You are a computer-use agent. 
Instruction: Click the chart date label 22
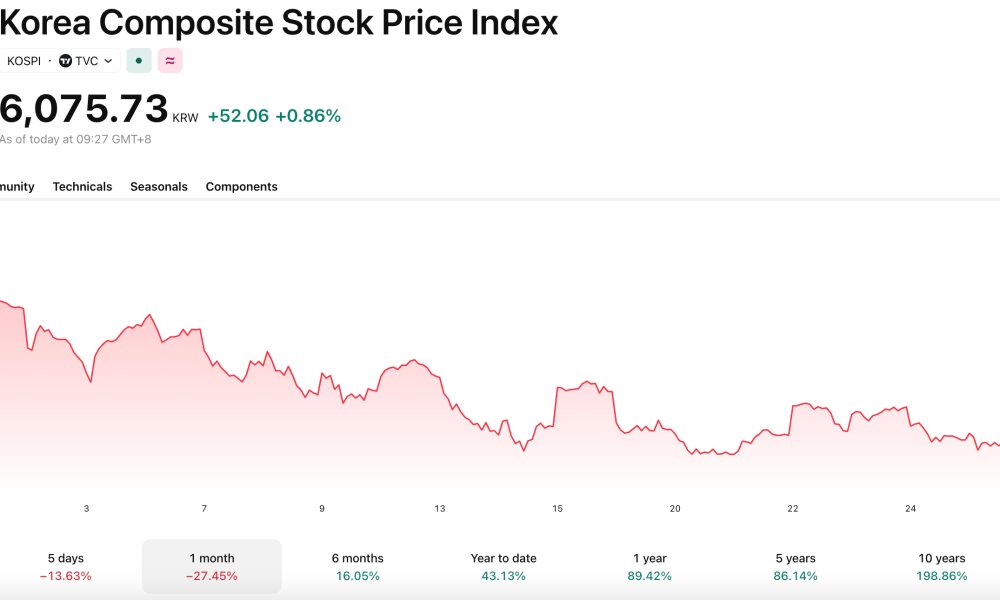(793, 508)
